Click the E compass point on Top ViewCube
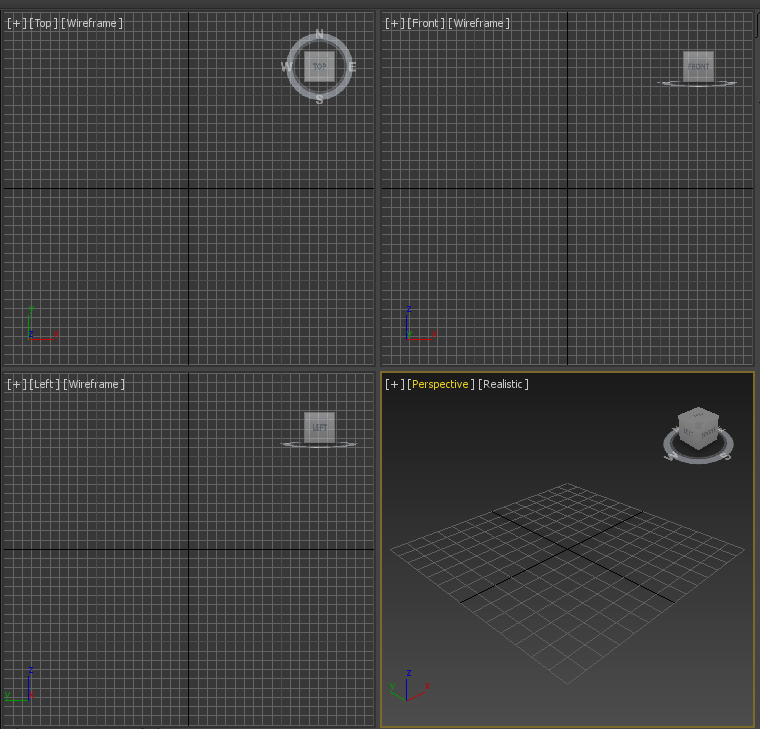The image size is (760, 729). (352, 67)
